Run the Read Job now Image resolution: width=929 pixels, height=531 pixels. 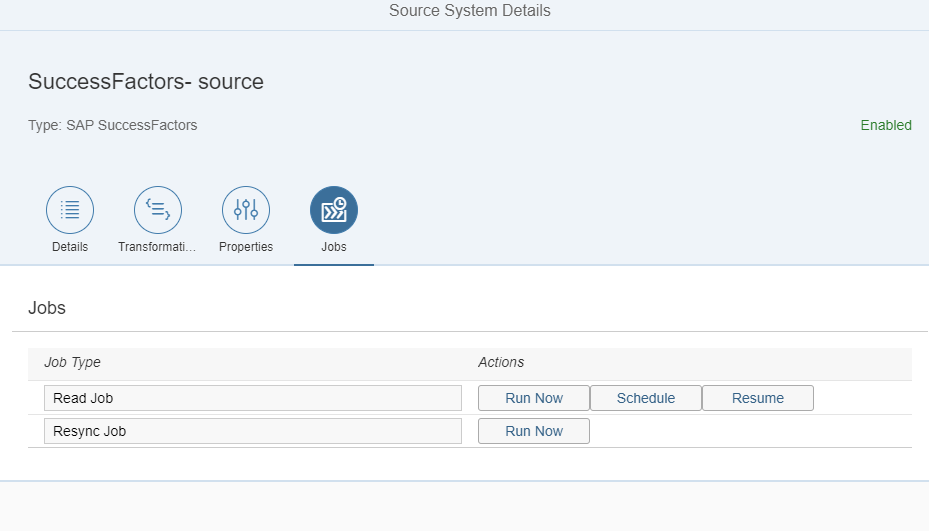[534, 398]
